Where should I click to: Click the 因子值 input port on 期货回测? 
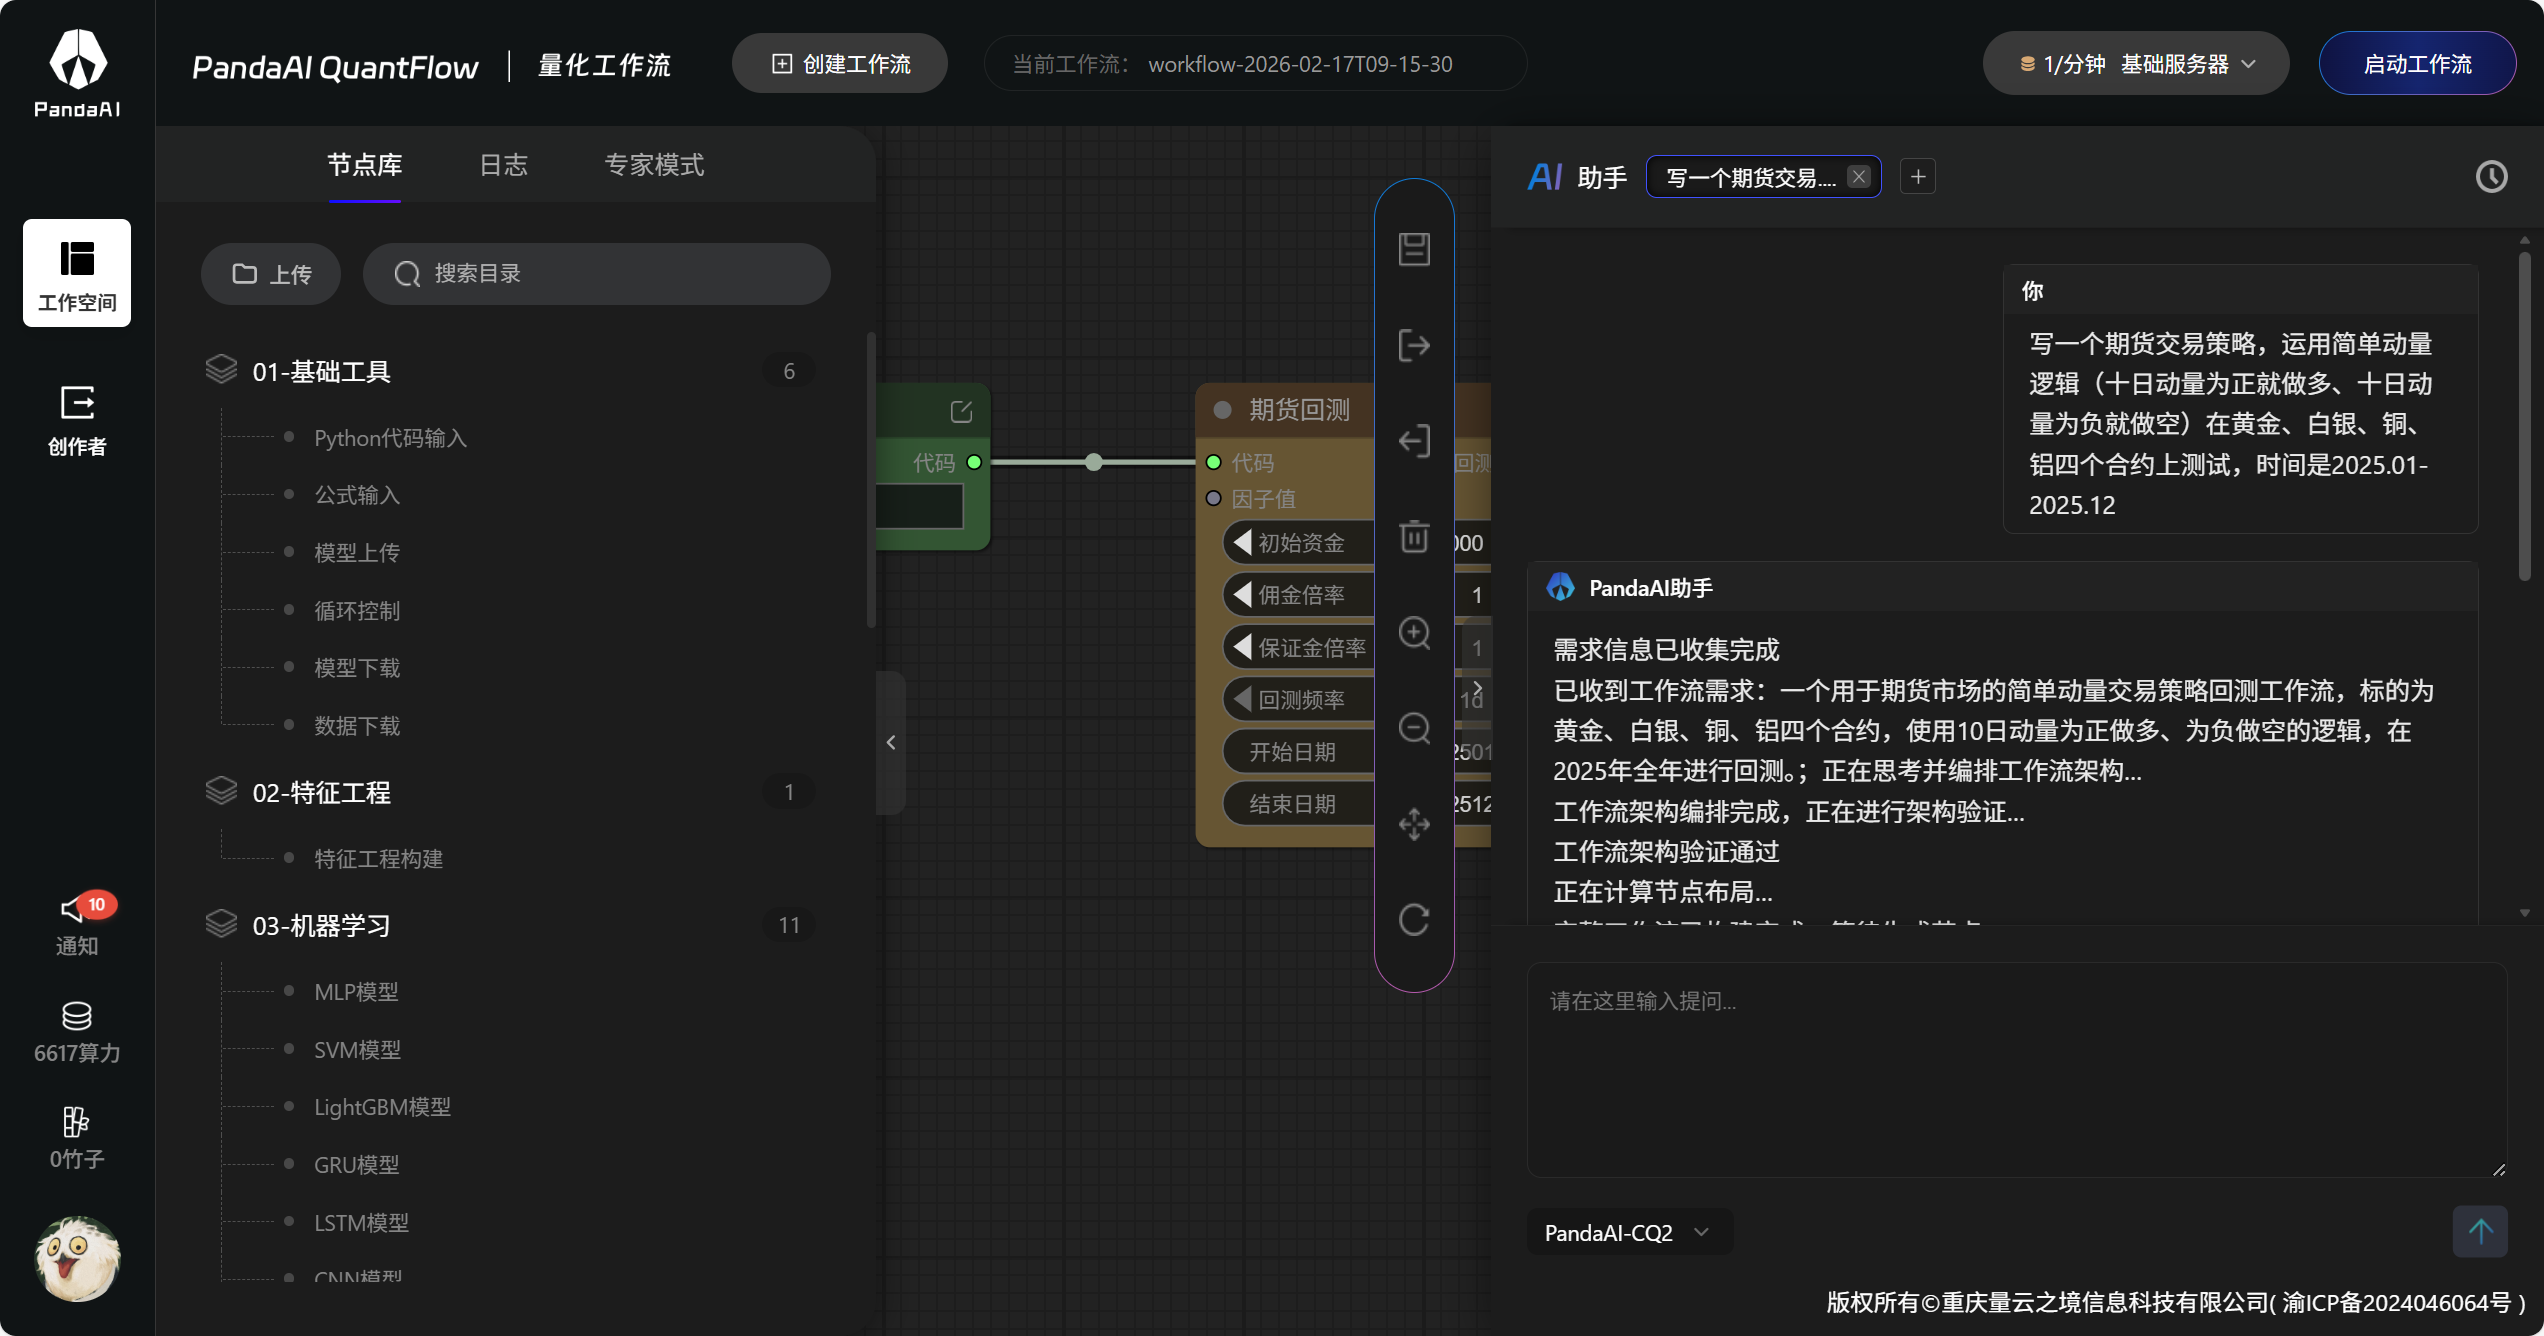(1213, 498)
